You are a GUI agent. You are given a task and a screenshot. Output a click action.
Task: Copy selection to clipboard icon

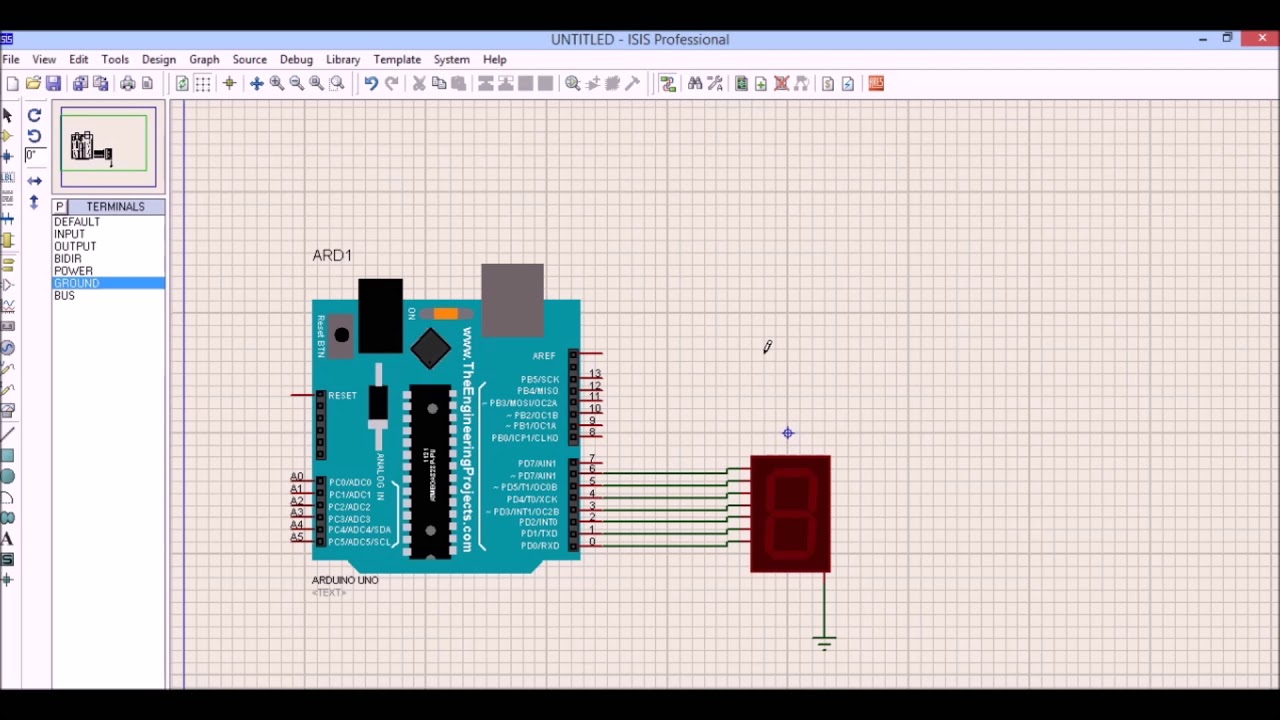(439, 84)
